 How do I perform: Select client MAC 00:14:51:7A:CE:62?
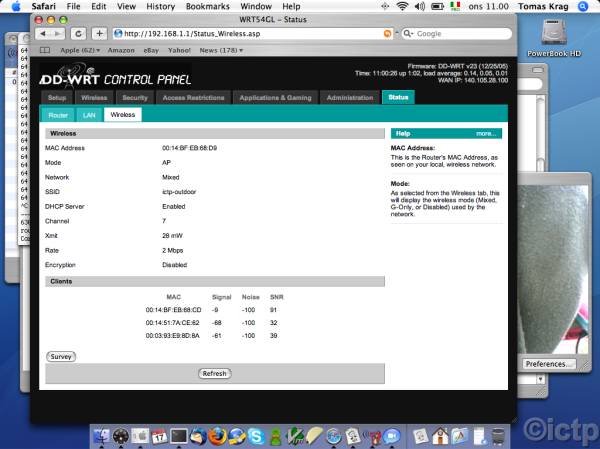tap(173, 323)
